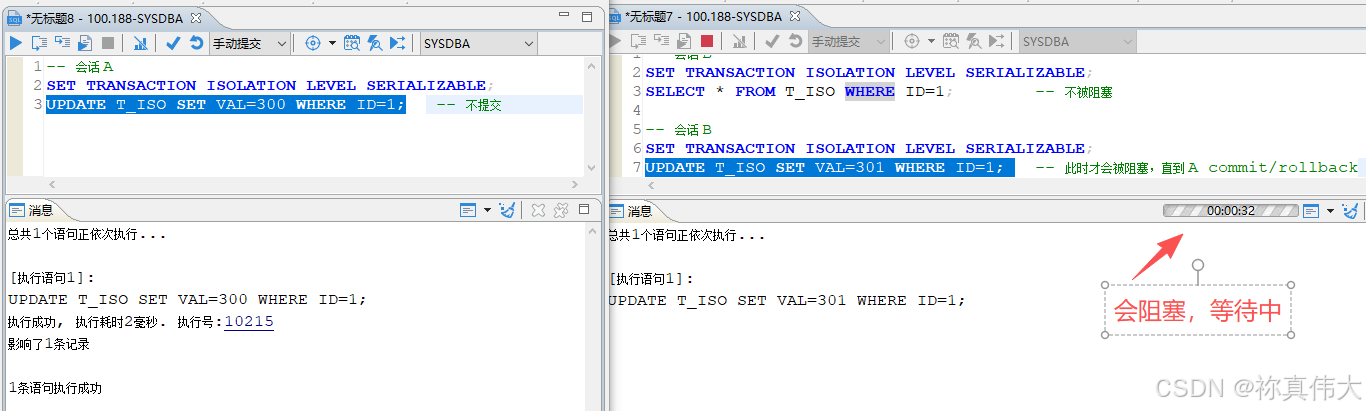
Task: Click '-- 不提交' comment in 无标题8 editor
Action: [468, 105]
